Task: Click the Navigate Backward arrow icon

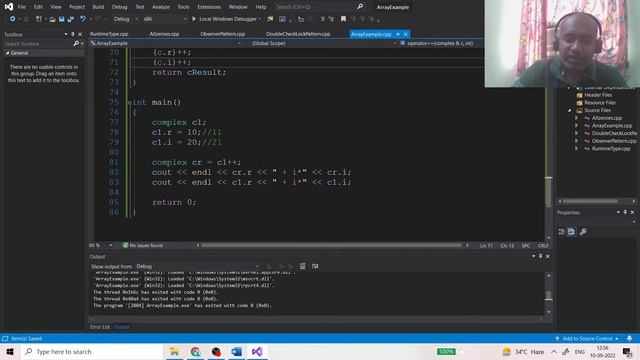Action: coord(13,19)
